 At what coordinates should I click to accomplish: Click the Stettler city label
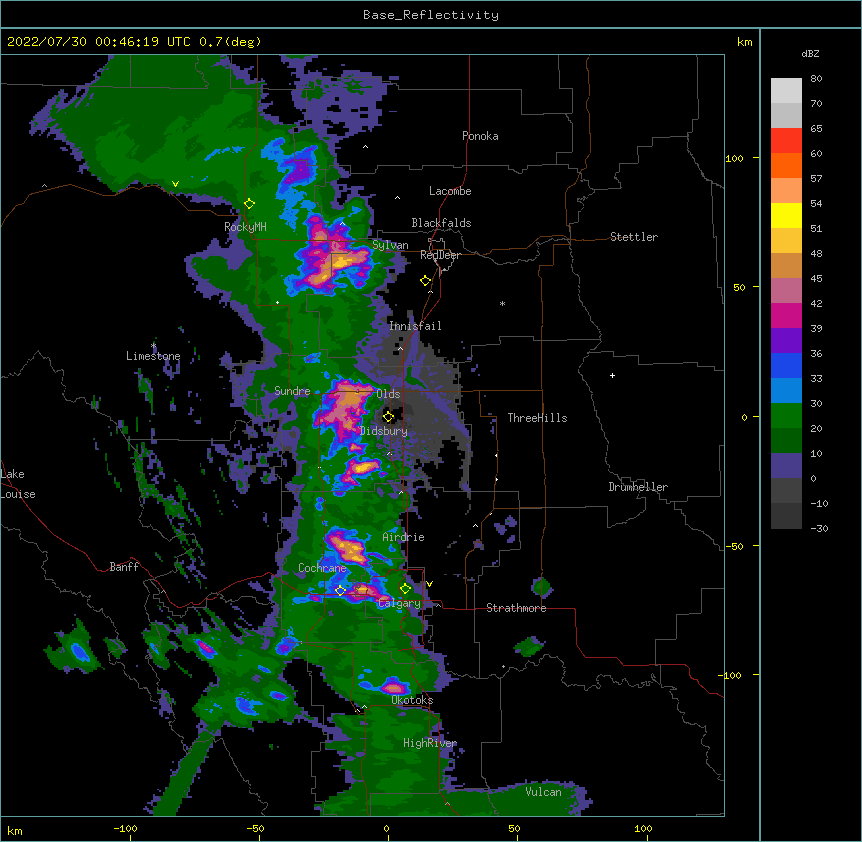tap(634, 237)
